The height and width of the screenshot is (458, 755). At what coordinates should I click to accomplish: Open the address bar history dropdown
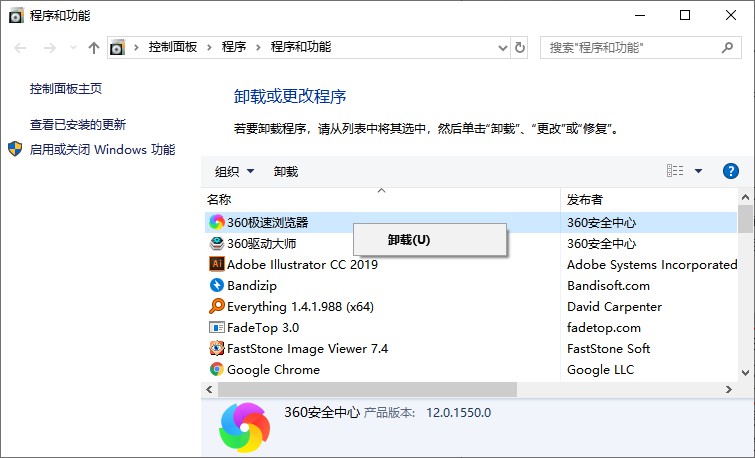point(503,48)
